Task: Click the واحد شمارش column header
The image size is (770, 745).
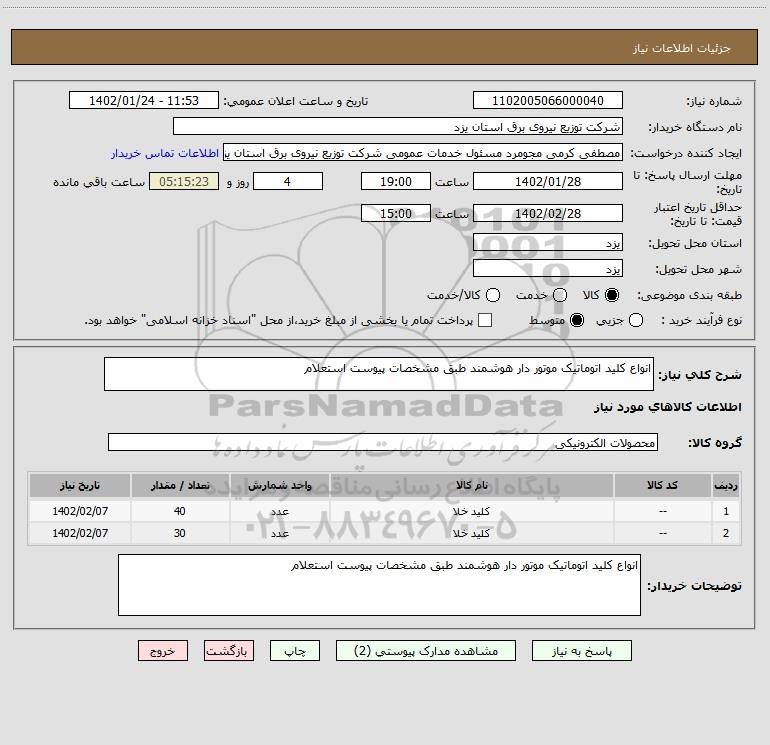Action: click(279, 485)
